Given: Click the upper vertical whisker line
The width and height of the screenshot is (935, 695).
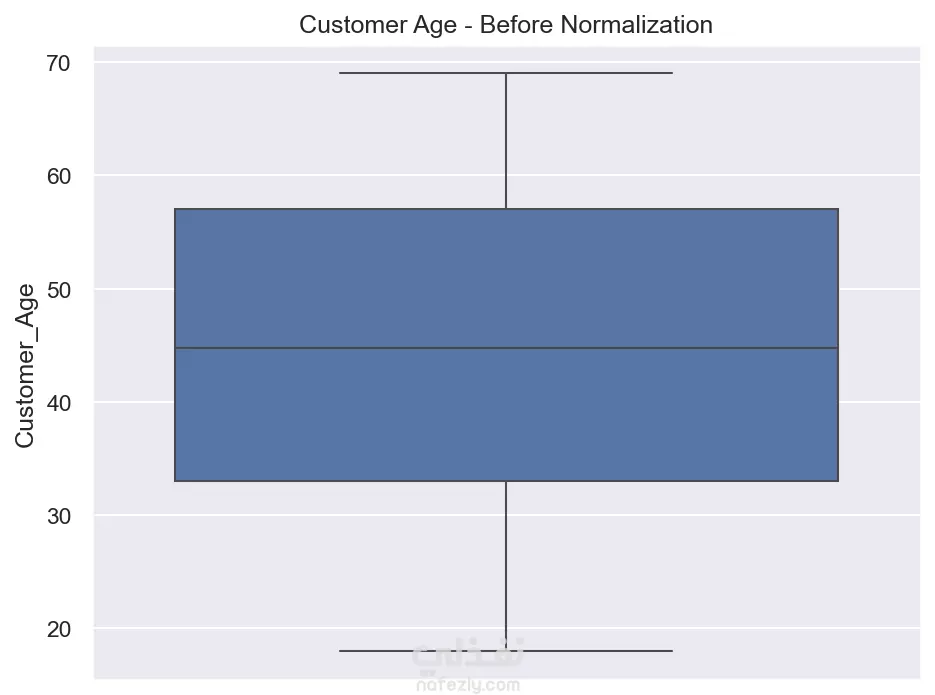Looking at the screenshot, I should click(506, 141).
